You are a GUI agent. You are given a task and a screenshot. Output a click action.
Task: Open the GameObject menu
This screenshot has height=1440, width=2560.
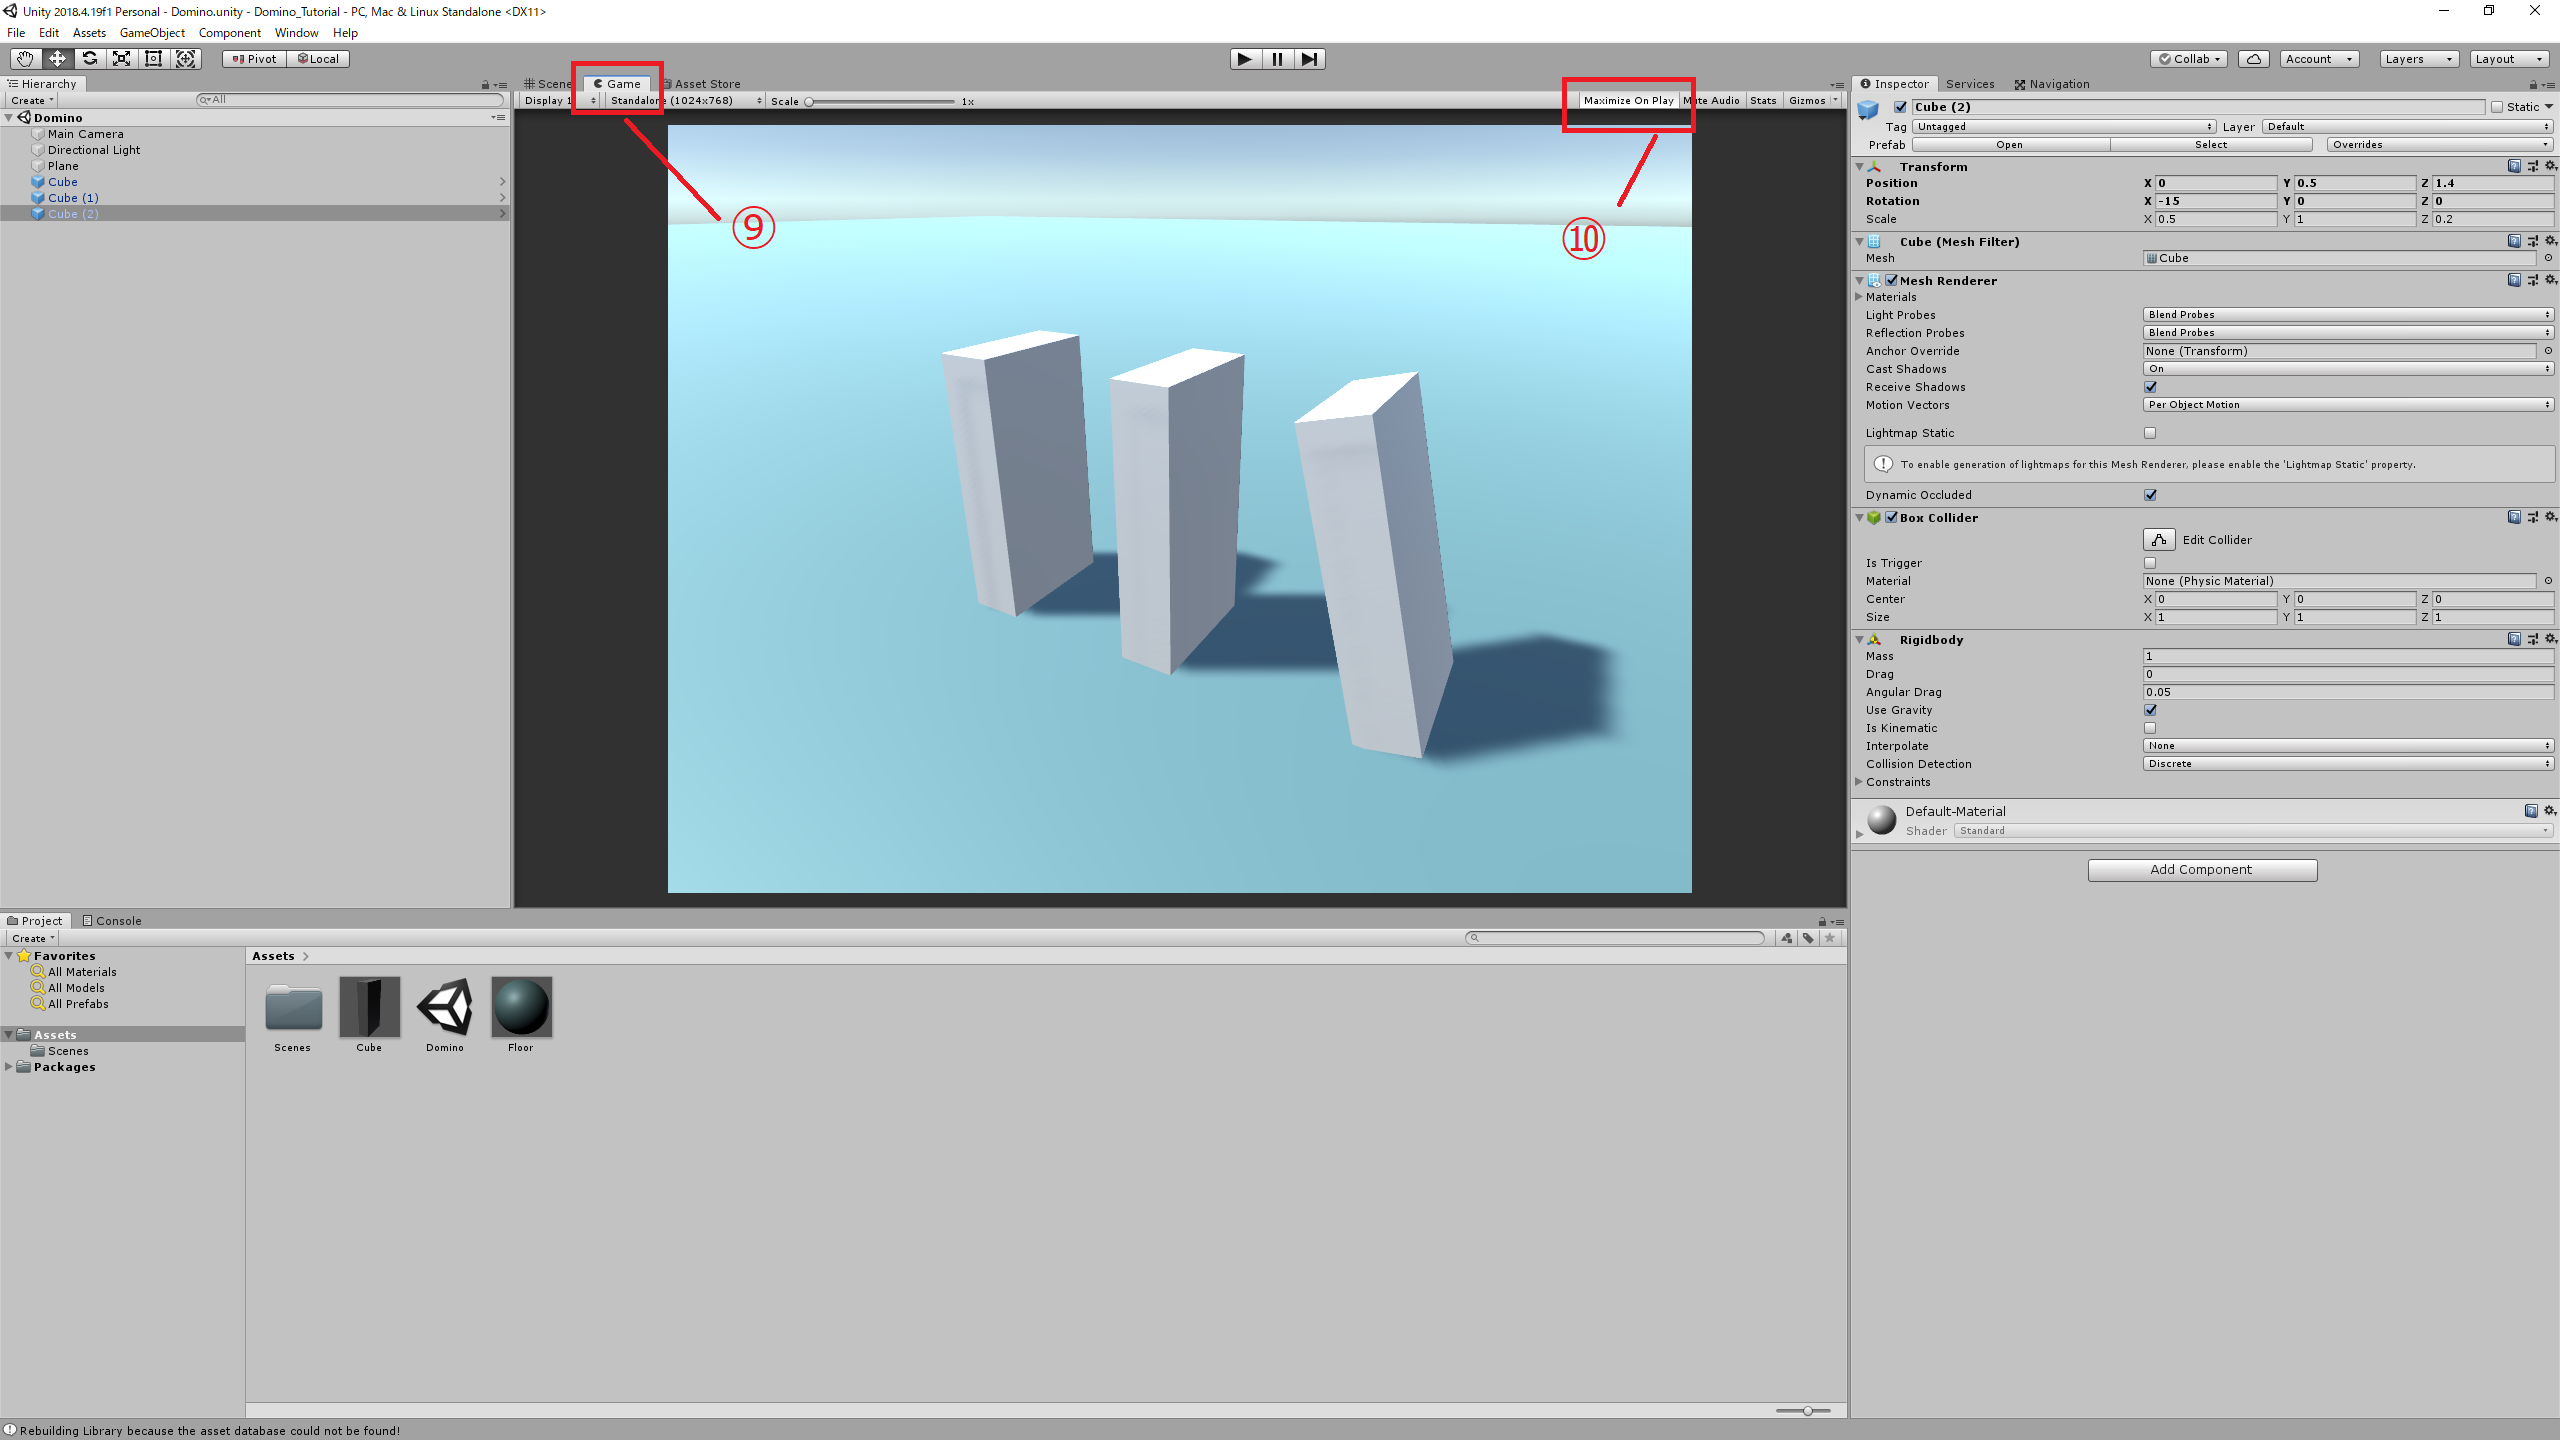152,33
